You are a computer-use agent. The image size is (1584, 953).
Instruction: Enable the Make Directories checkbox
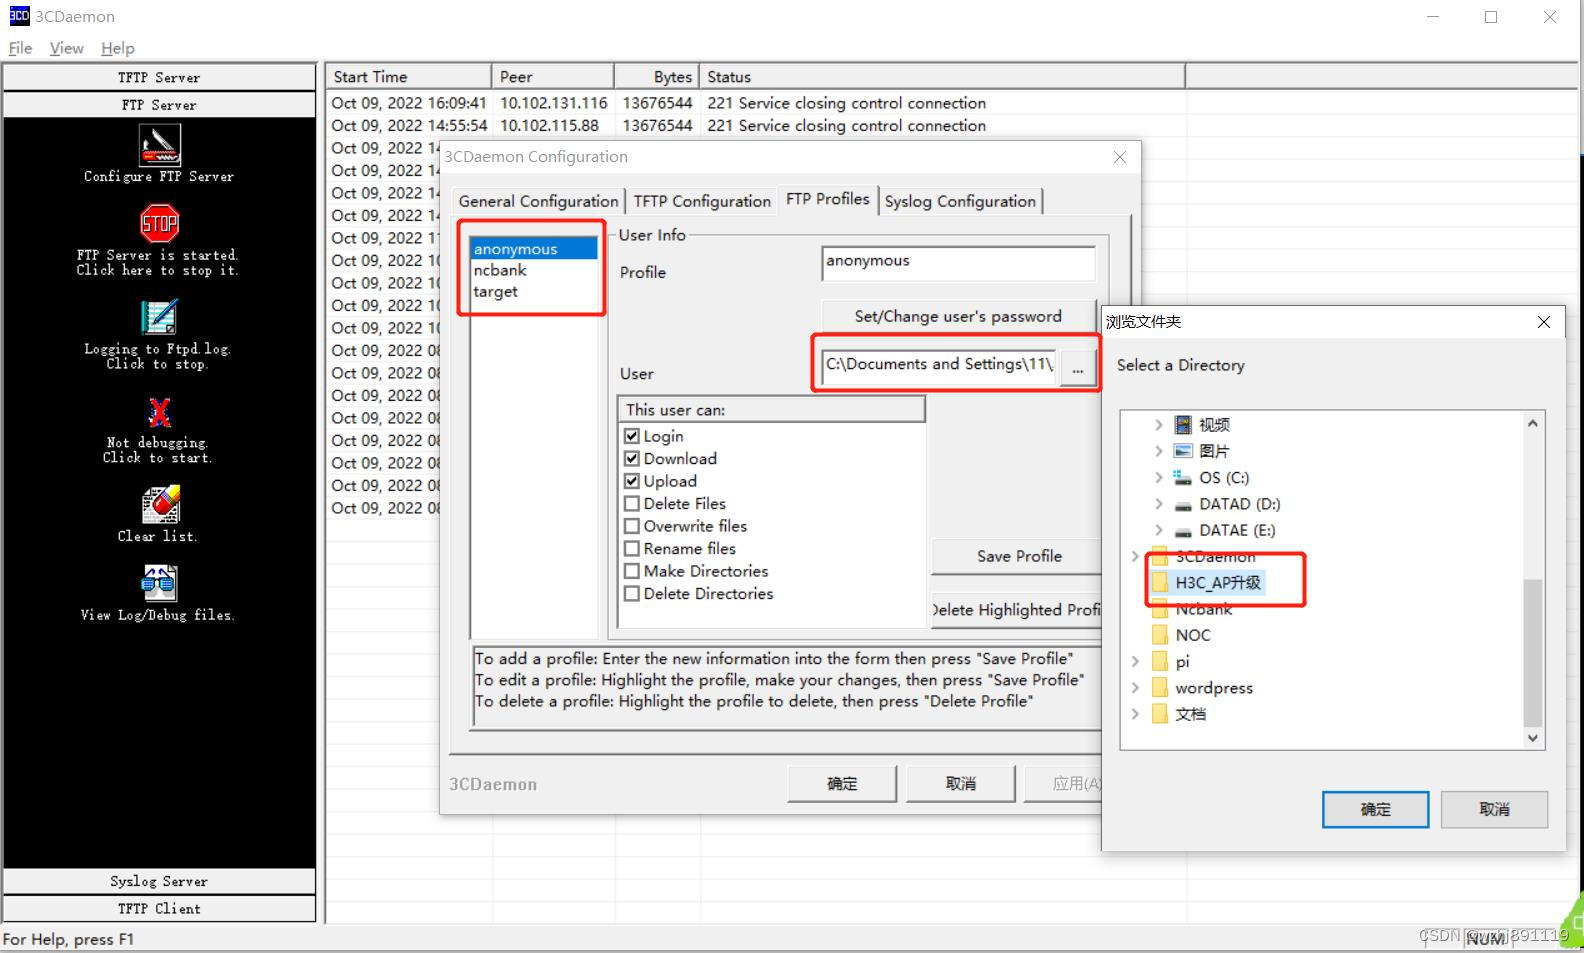coord(632,571)
